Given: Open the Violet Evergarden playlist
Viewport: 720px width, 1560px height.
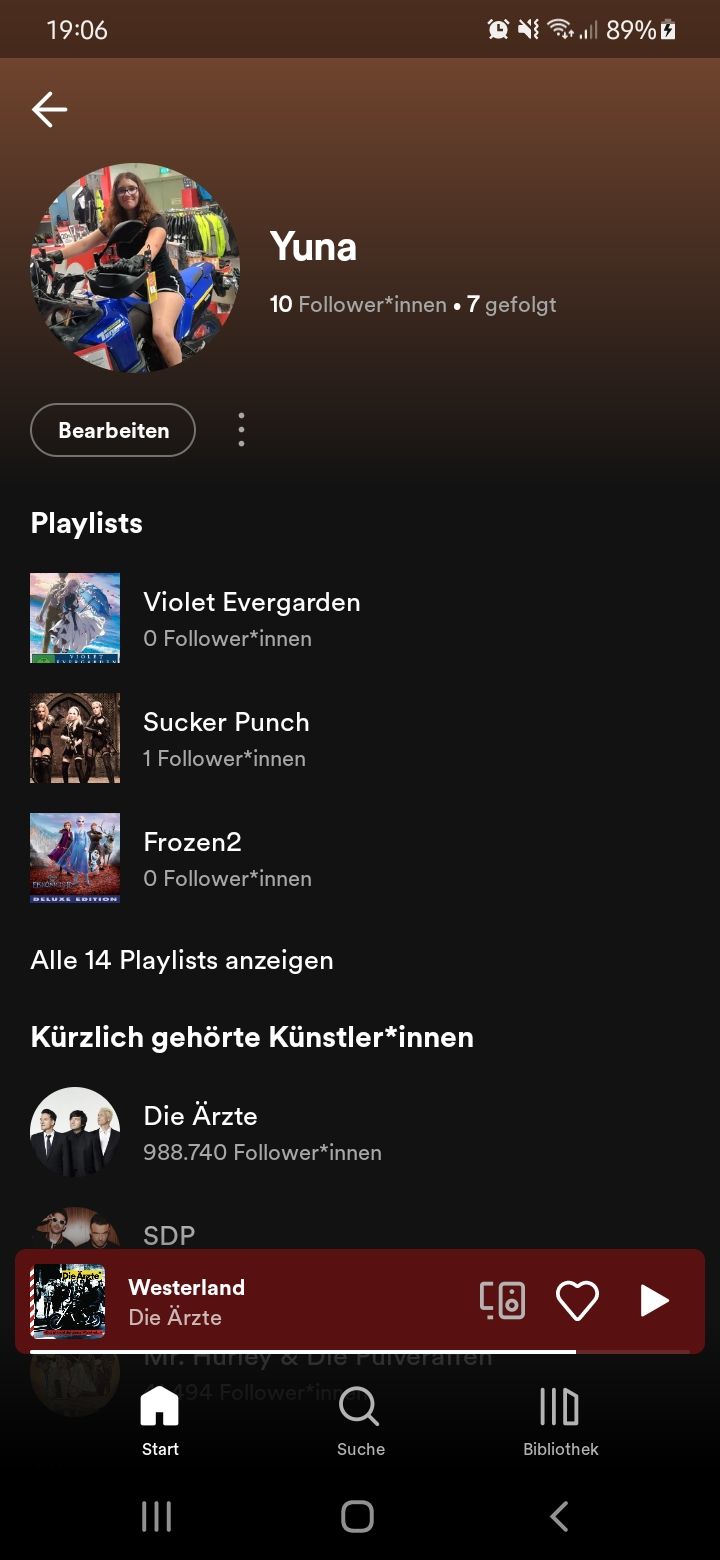Looking at the screenshot, I should click(251, 618).
